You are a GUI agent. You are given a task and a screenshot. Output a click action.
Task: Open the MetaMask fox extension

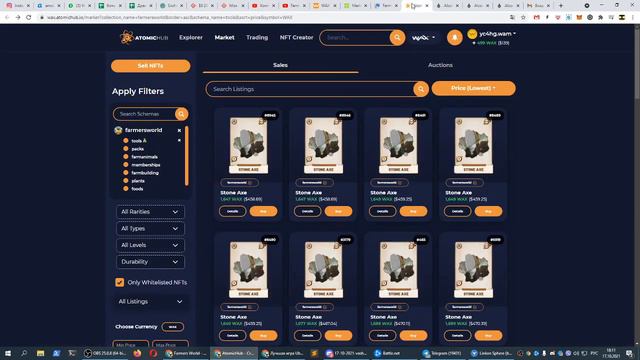[579, 18]
